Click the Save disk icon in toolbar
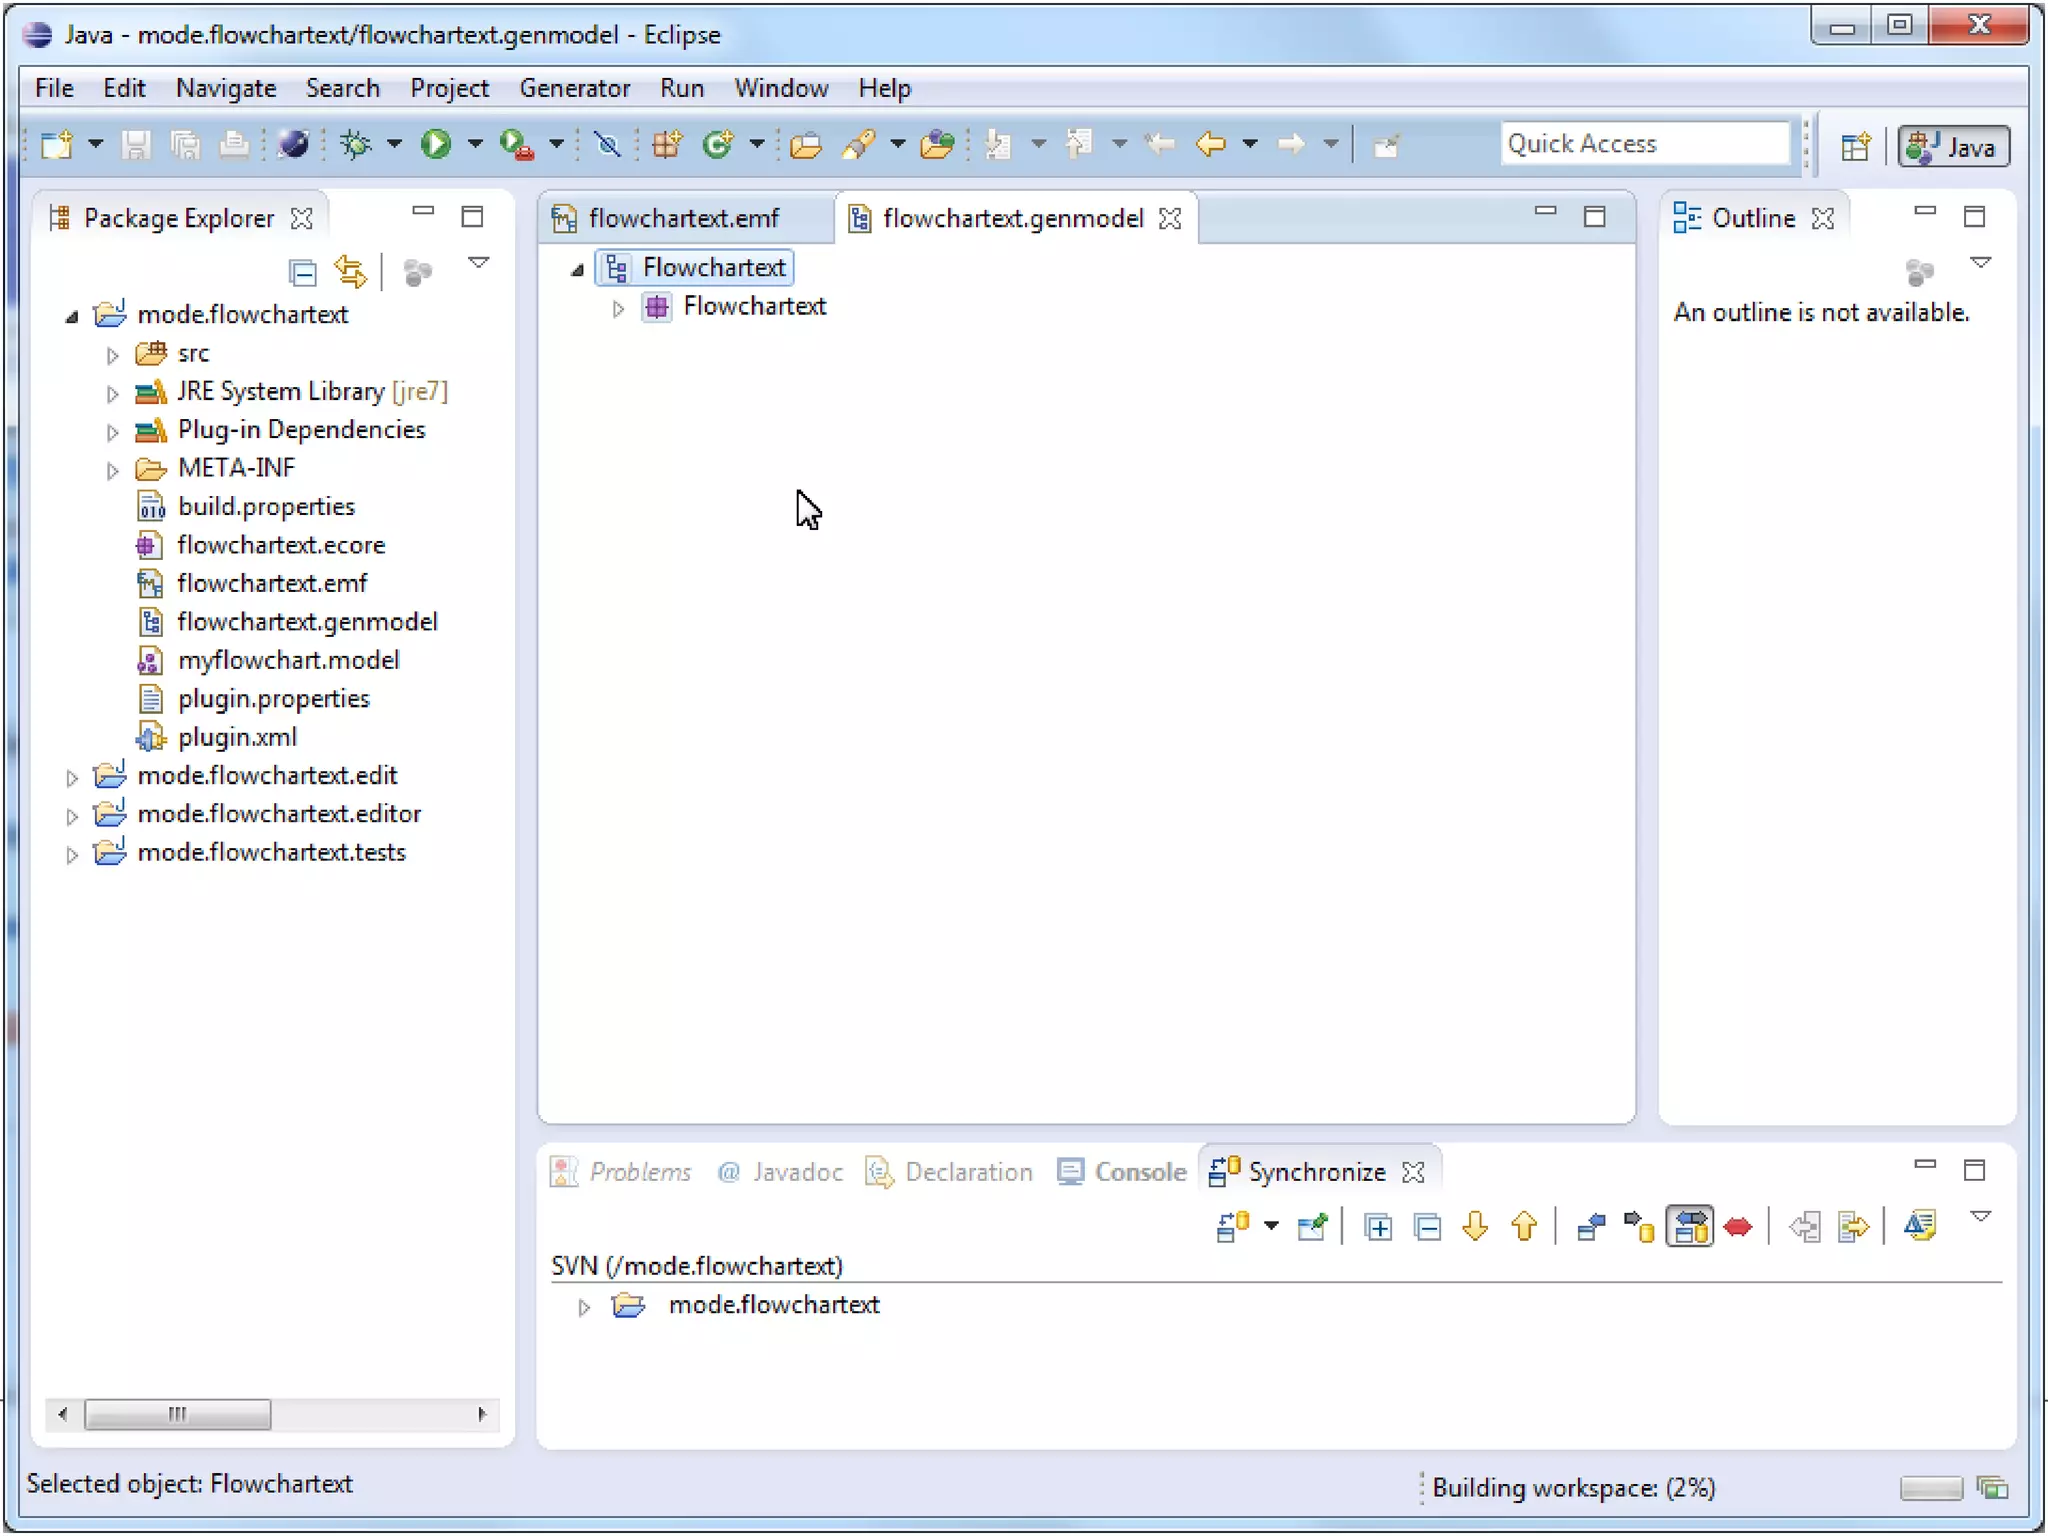Viewport: 2048px width, 1536px height. 136,145
